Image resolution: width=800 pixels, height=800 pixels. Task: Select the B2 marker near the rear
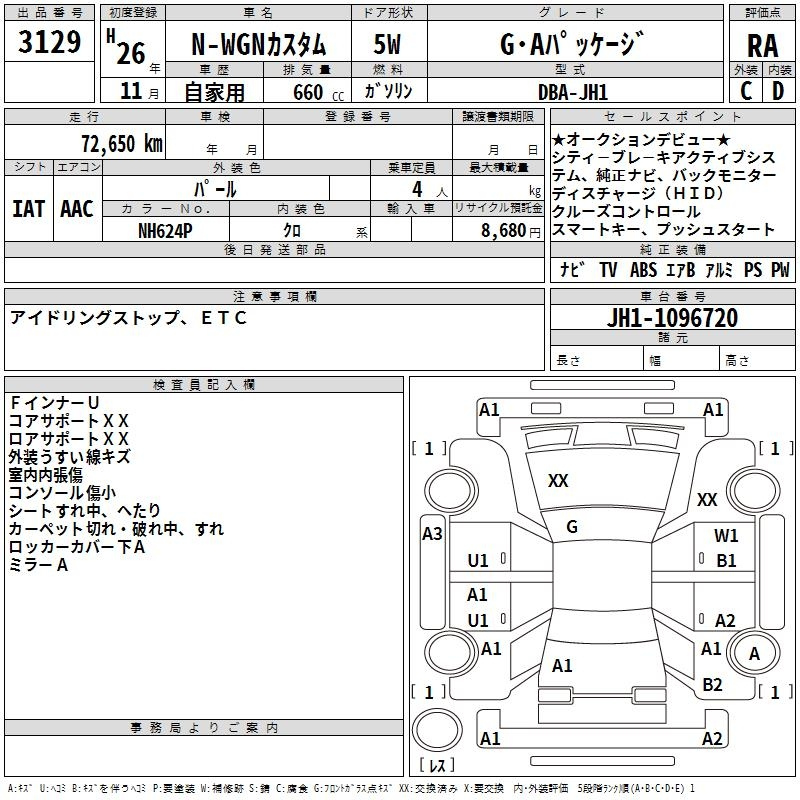pos(712,684)
